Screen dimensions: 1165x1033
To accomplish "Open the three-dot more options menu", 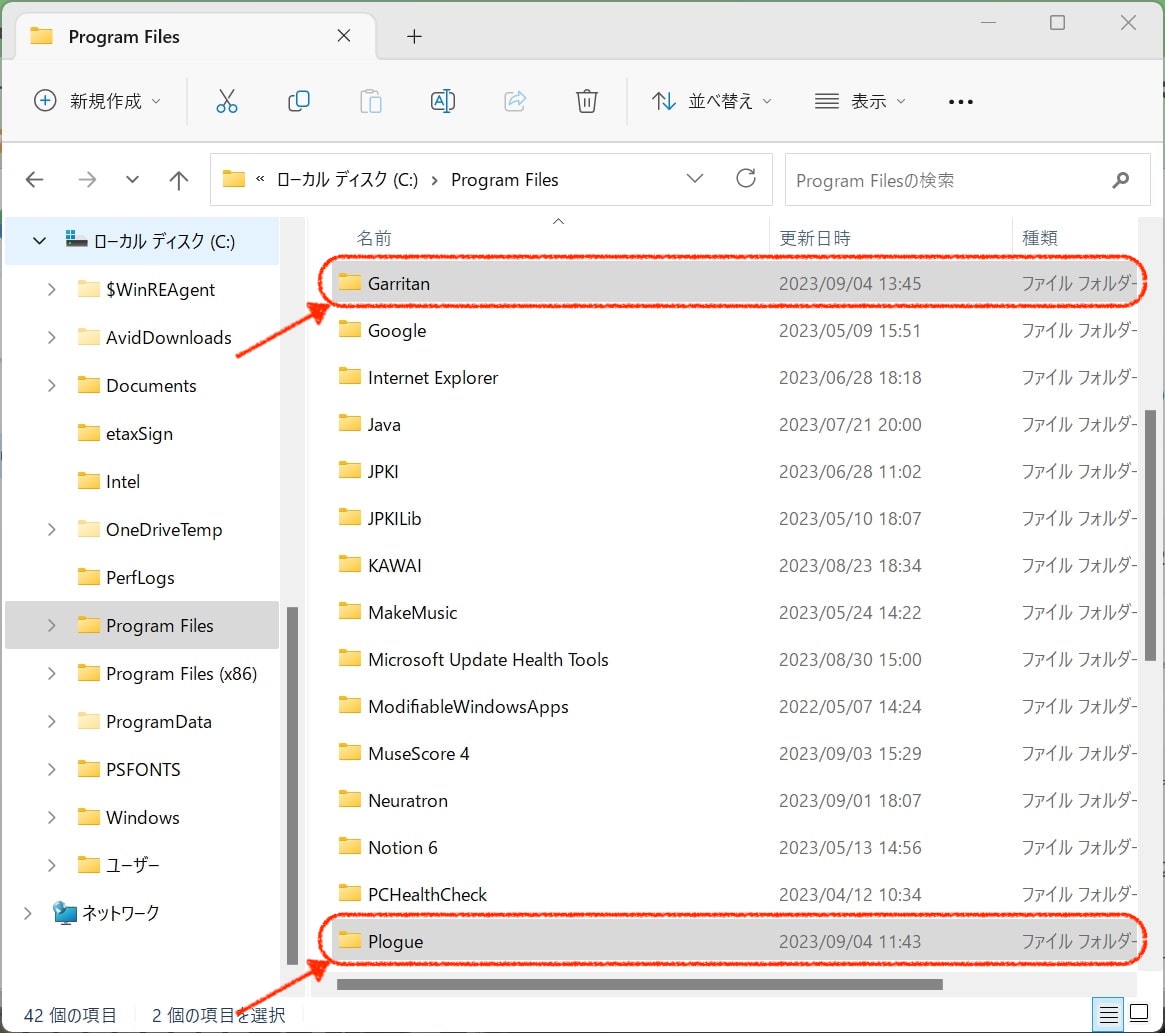I will pos(961,102).
